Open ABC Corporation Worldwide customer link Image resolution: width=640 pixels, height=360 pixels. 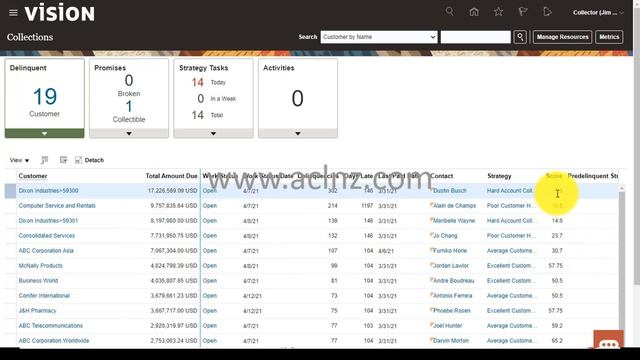click(x=53, y=341)
